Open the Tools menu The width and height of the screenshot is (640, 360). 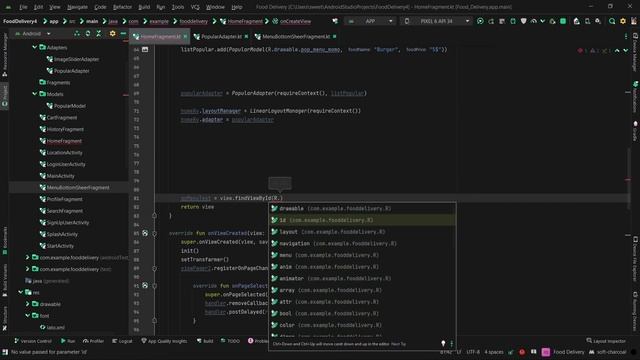[178, 7]
